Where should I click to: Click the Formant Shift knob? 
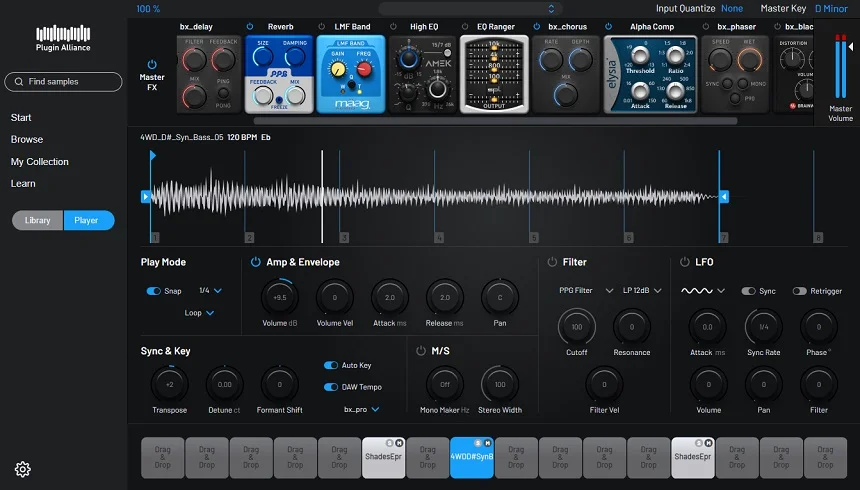coord(280,385)
